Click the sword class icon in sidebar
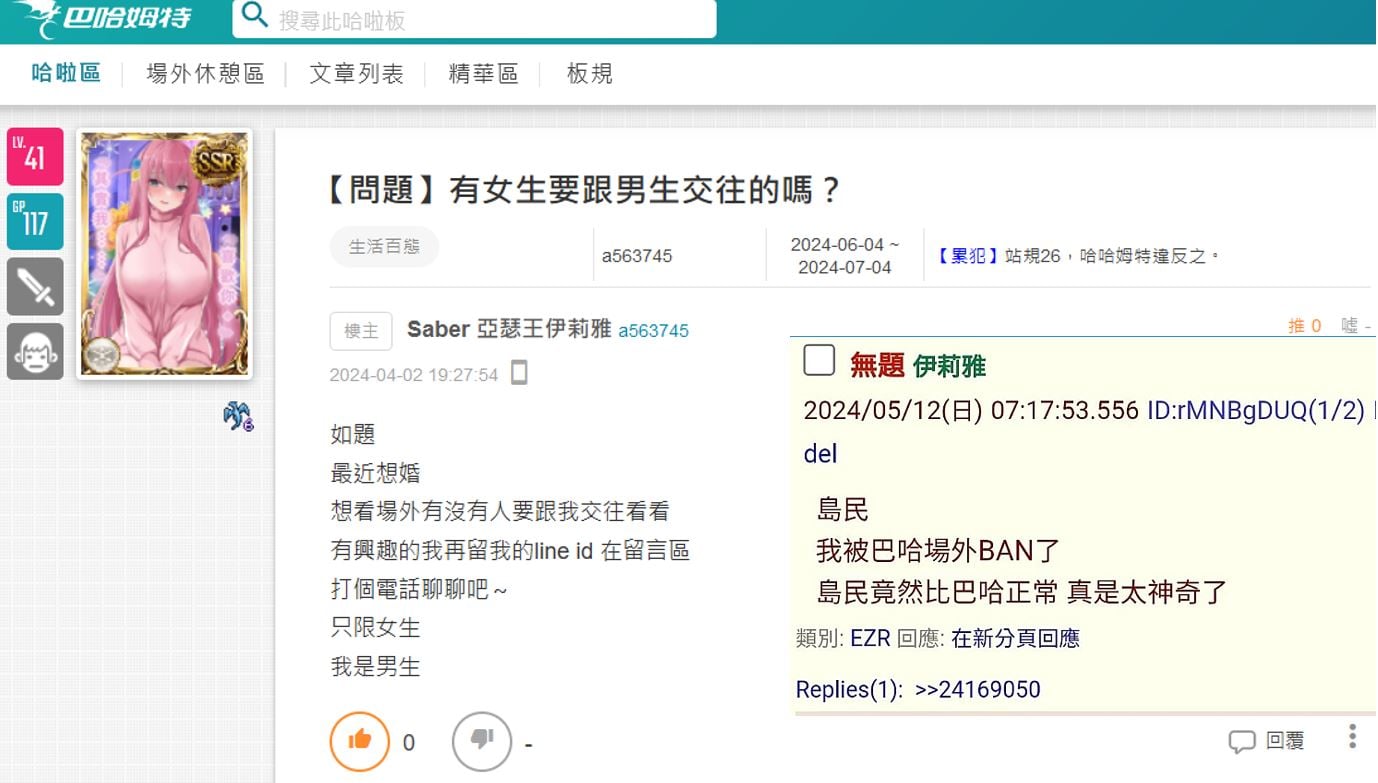Viewport: 1378px width, 783px height. [35, 287]
